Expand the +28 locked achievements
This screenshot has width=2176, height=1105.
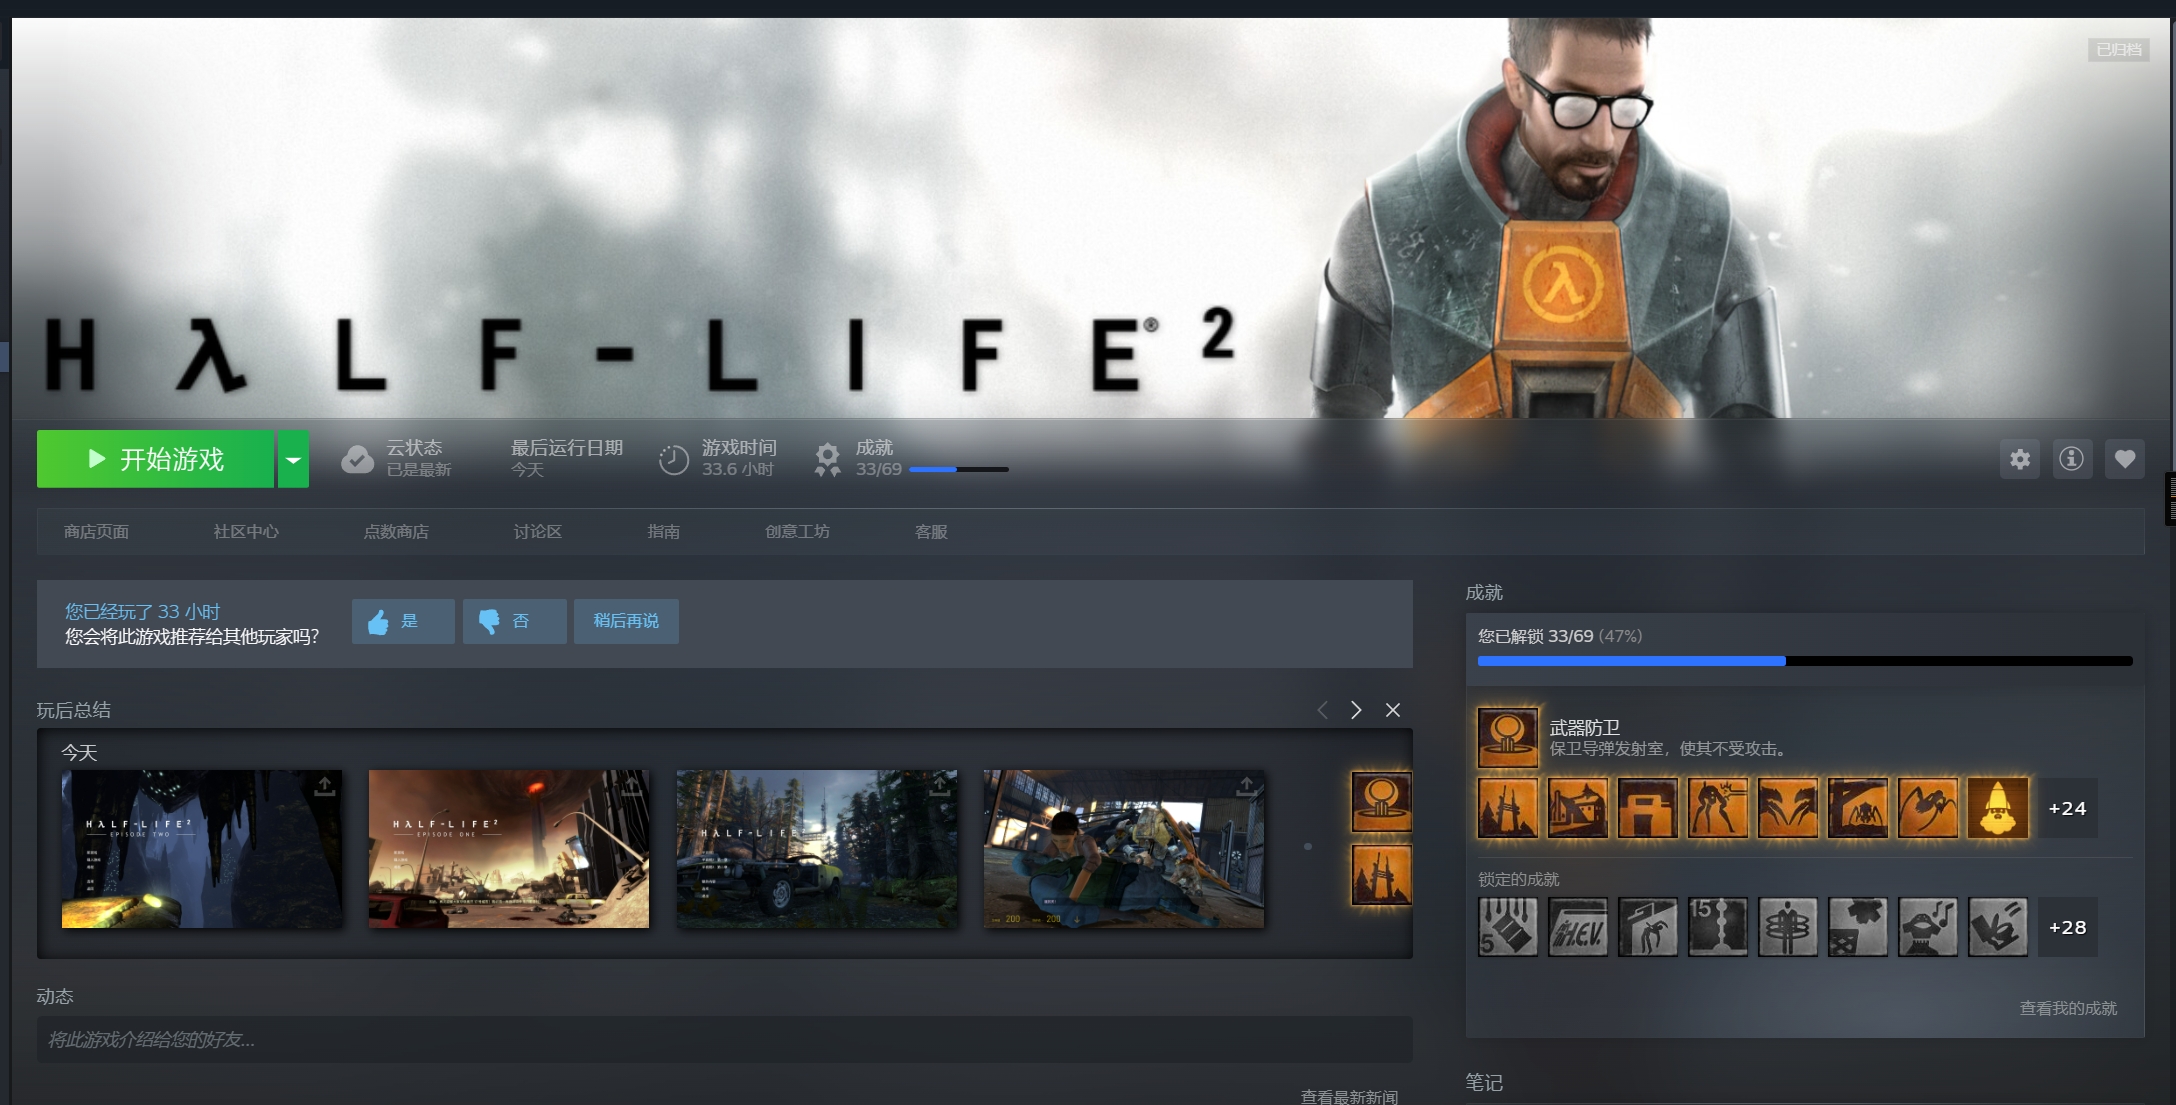pos(2068,927)
